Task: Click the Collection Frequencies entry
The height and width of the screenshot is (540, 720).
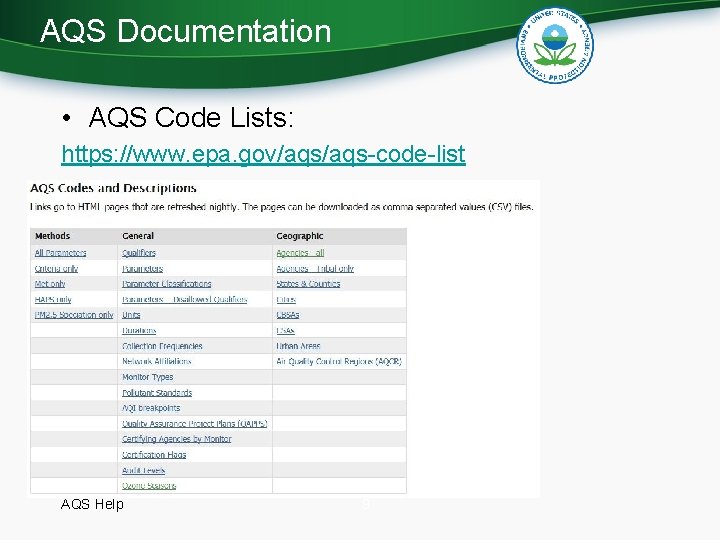Action: pos(162,346)
